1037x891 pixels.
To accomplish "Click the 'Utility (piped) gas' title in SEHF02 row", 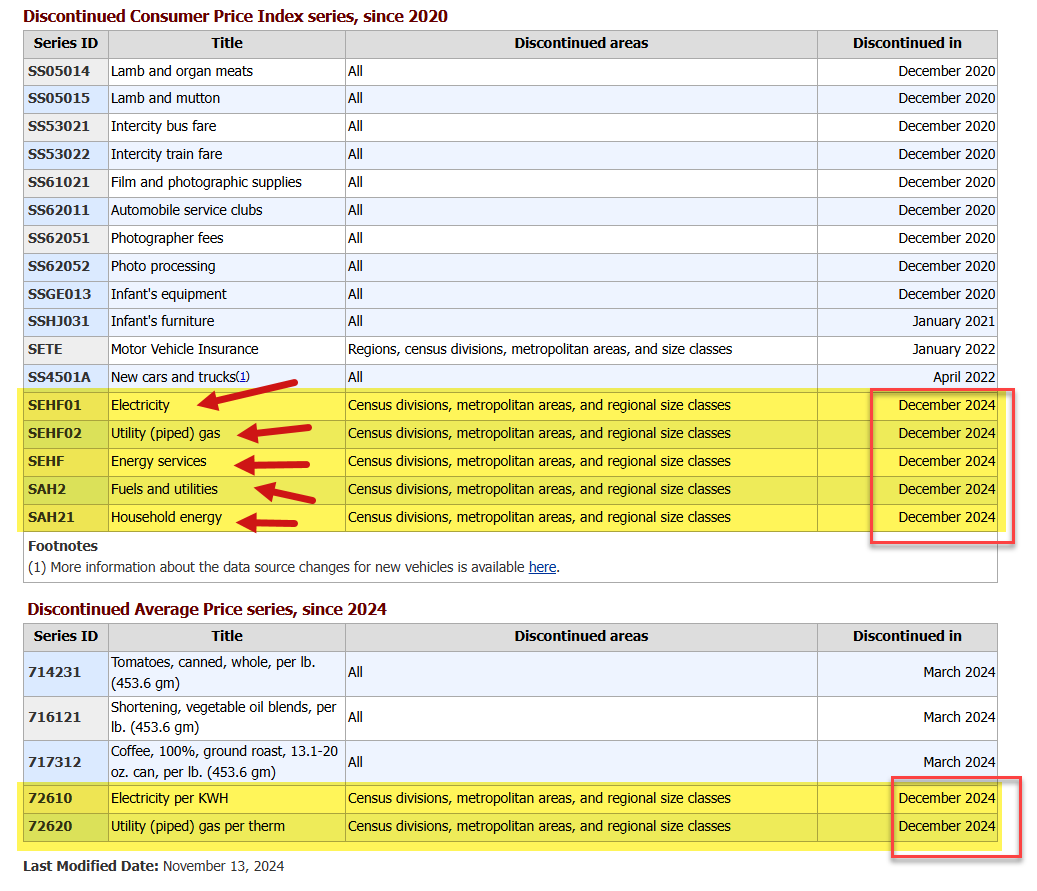I will [x=165, y=433].
